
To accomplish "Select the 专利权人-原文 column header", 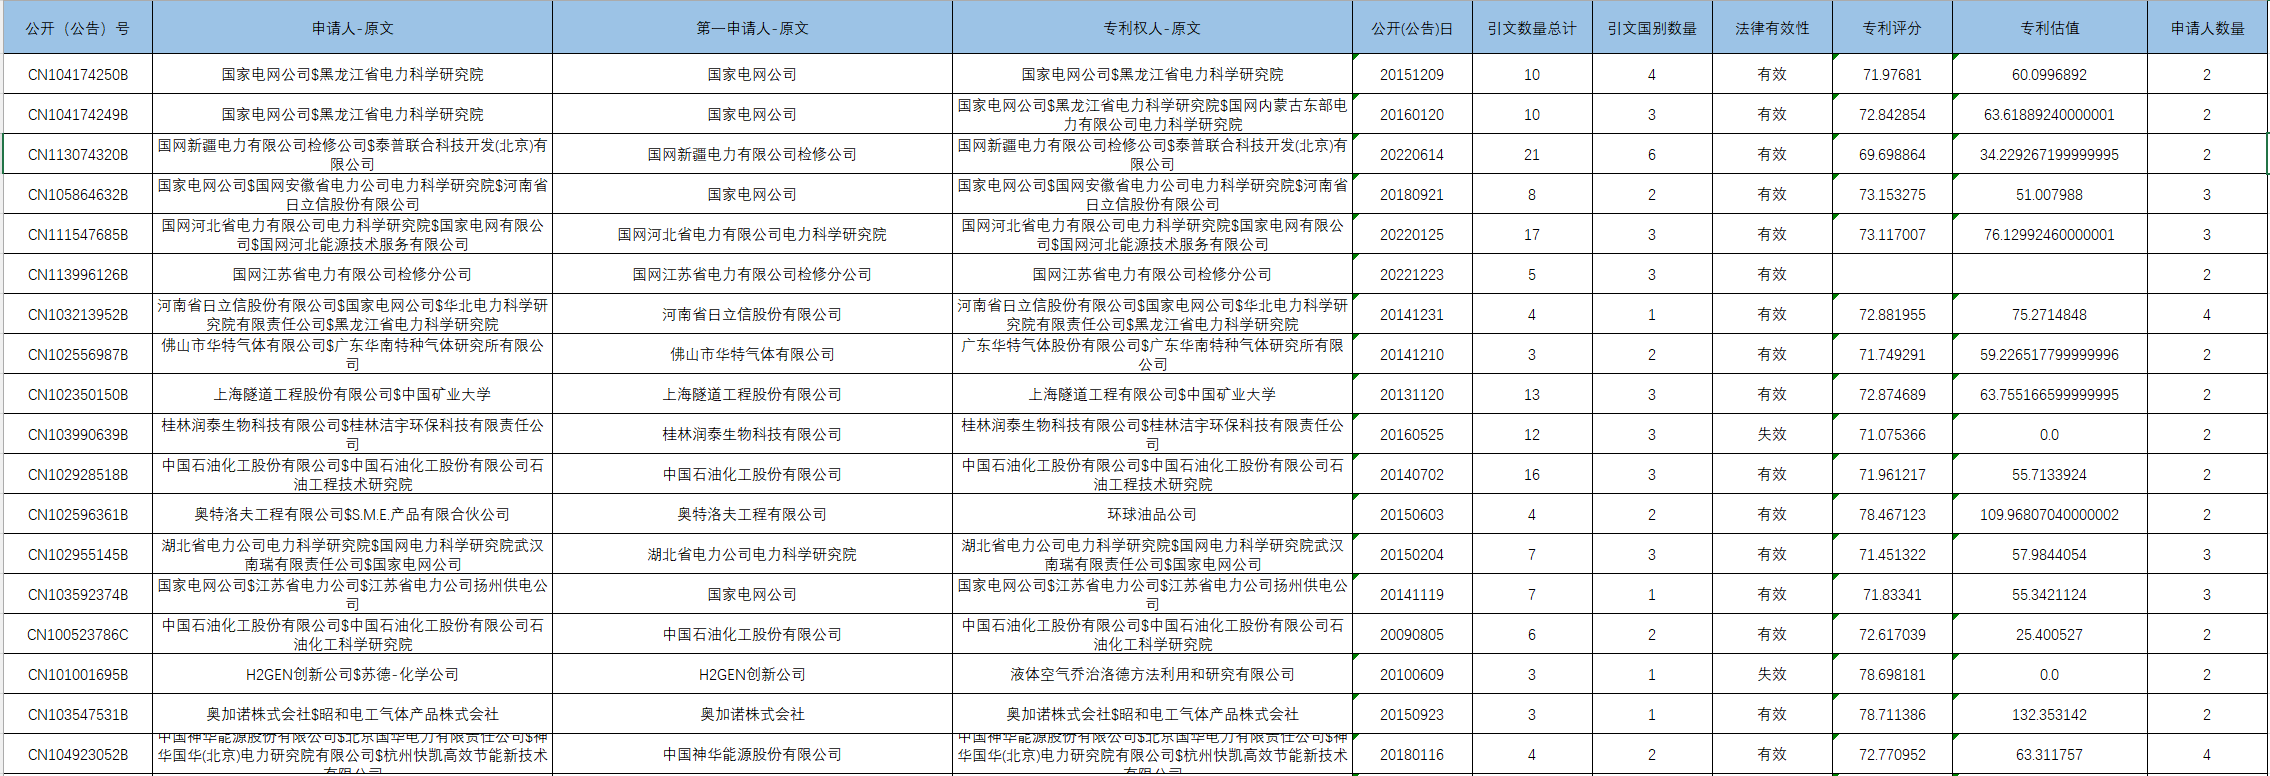I will [x=1152, y=28].
